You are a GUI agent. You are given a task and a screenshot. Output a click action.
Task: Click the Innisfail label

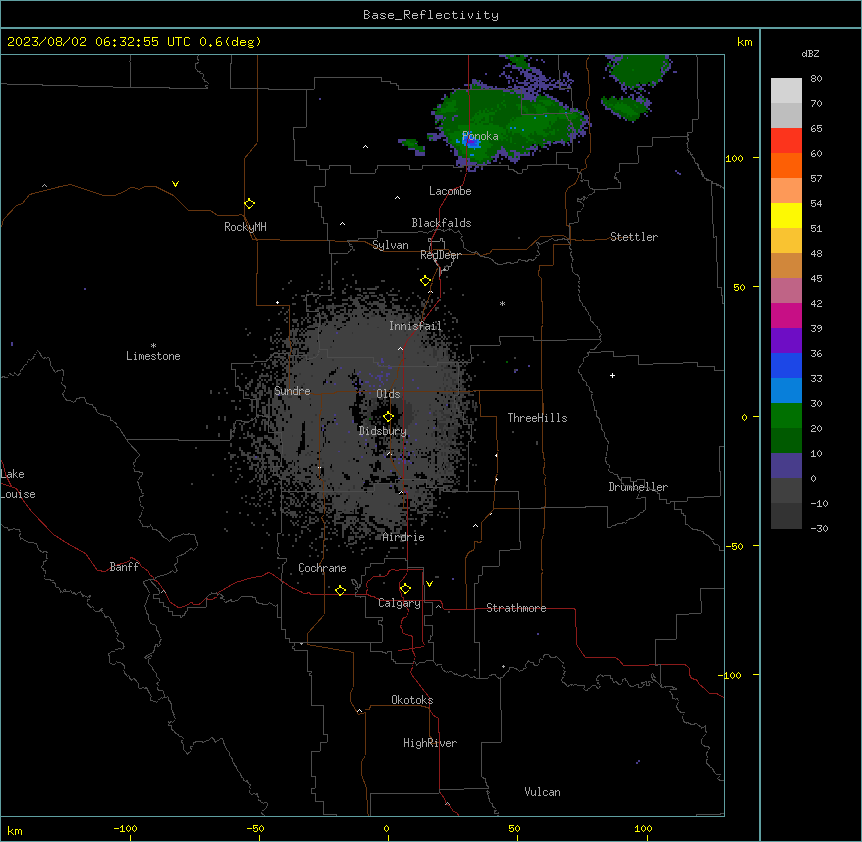click(415, 326)
